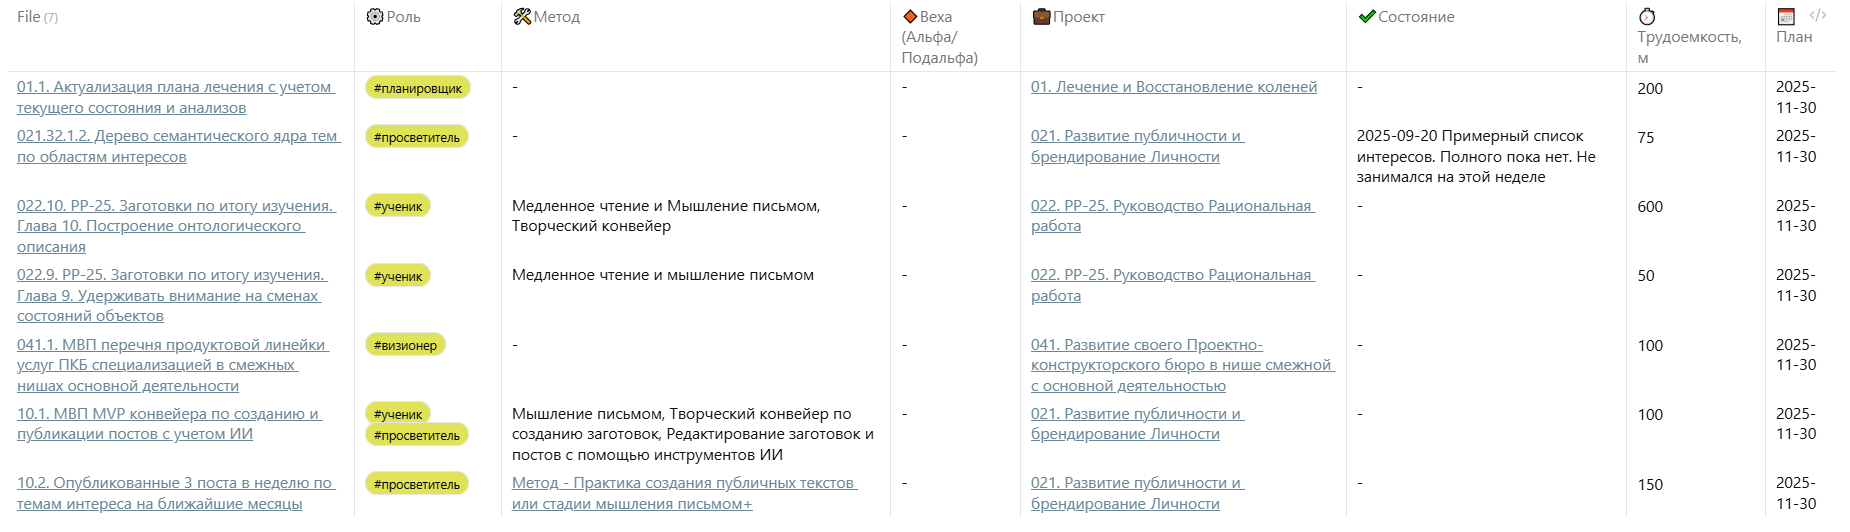This screenshot has width=1850, height=532.
Task: Click the orange diamond icon beside Веха
Action: pyautogui.click(x=910, y=17)
